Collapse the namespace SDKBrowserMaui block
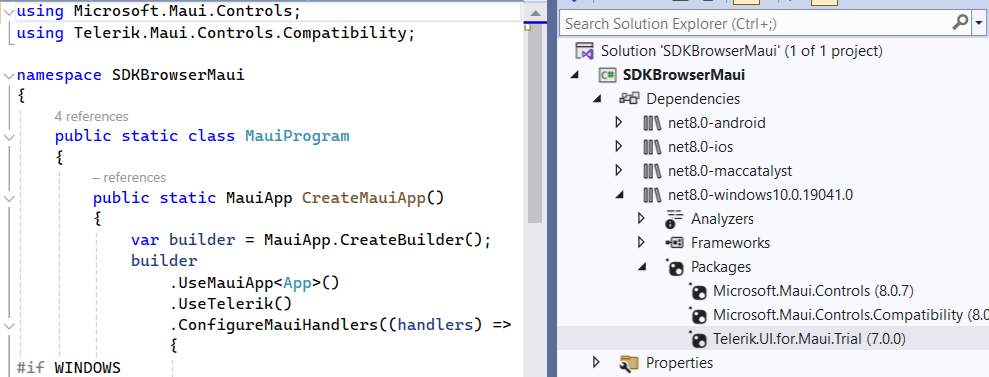The image size is (989, 377). point(8,76)
